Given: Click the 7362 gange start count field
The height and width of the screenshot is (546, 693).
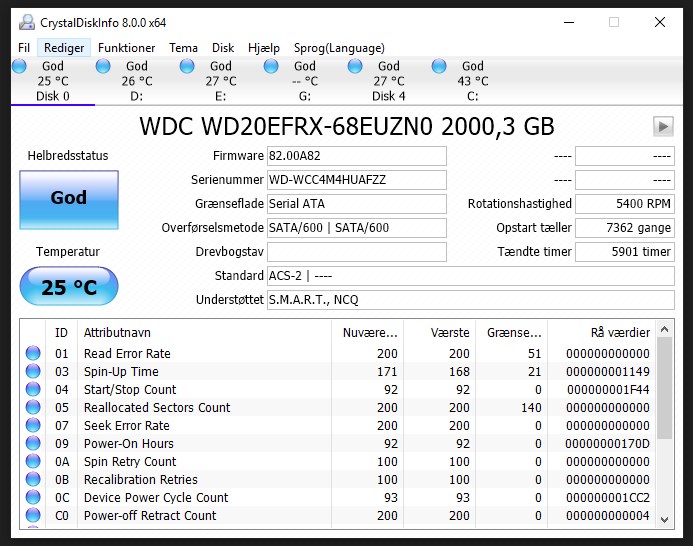Looking at the screenshot, I should 625,228.
